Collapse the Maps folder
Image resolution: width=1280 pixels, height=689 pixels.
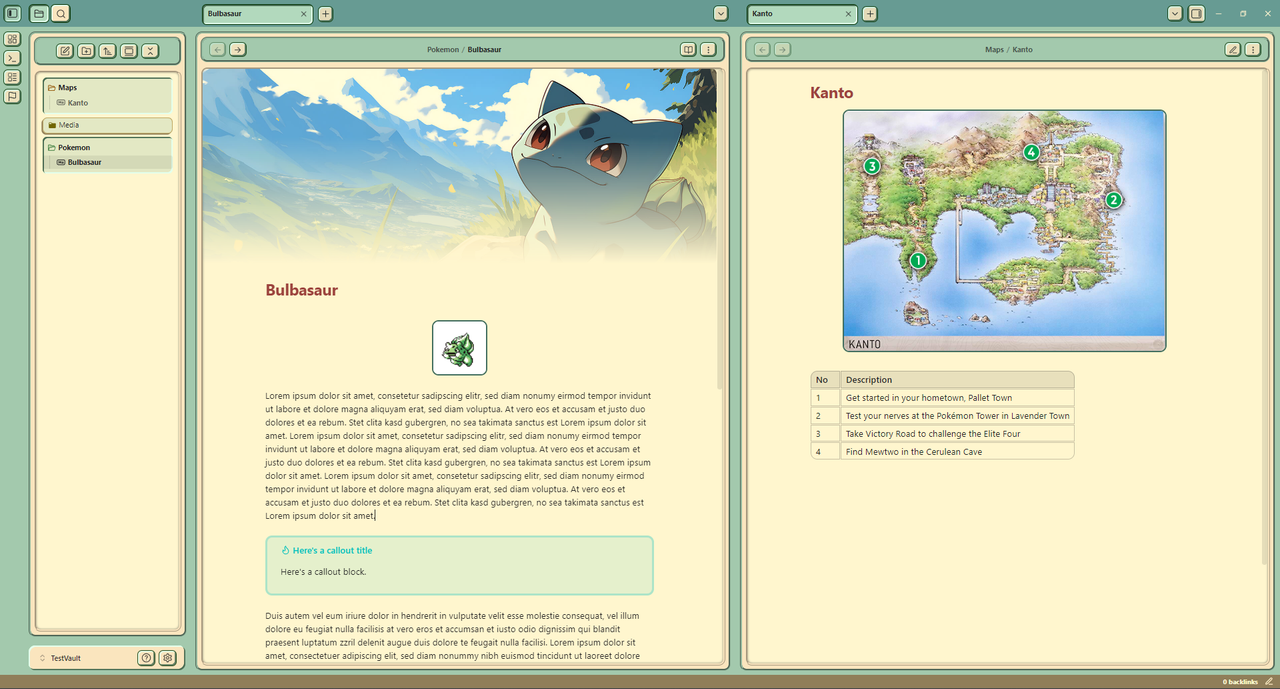[x=107, y=88]
